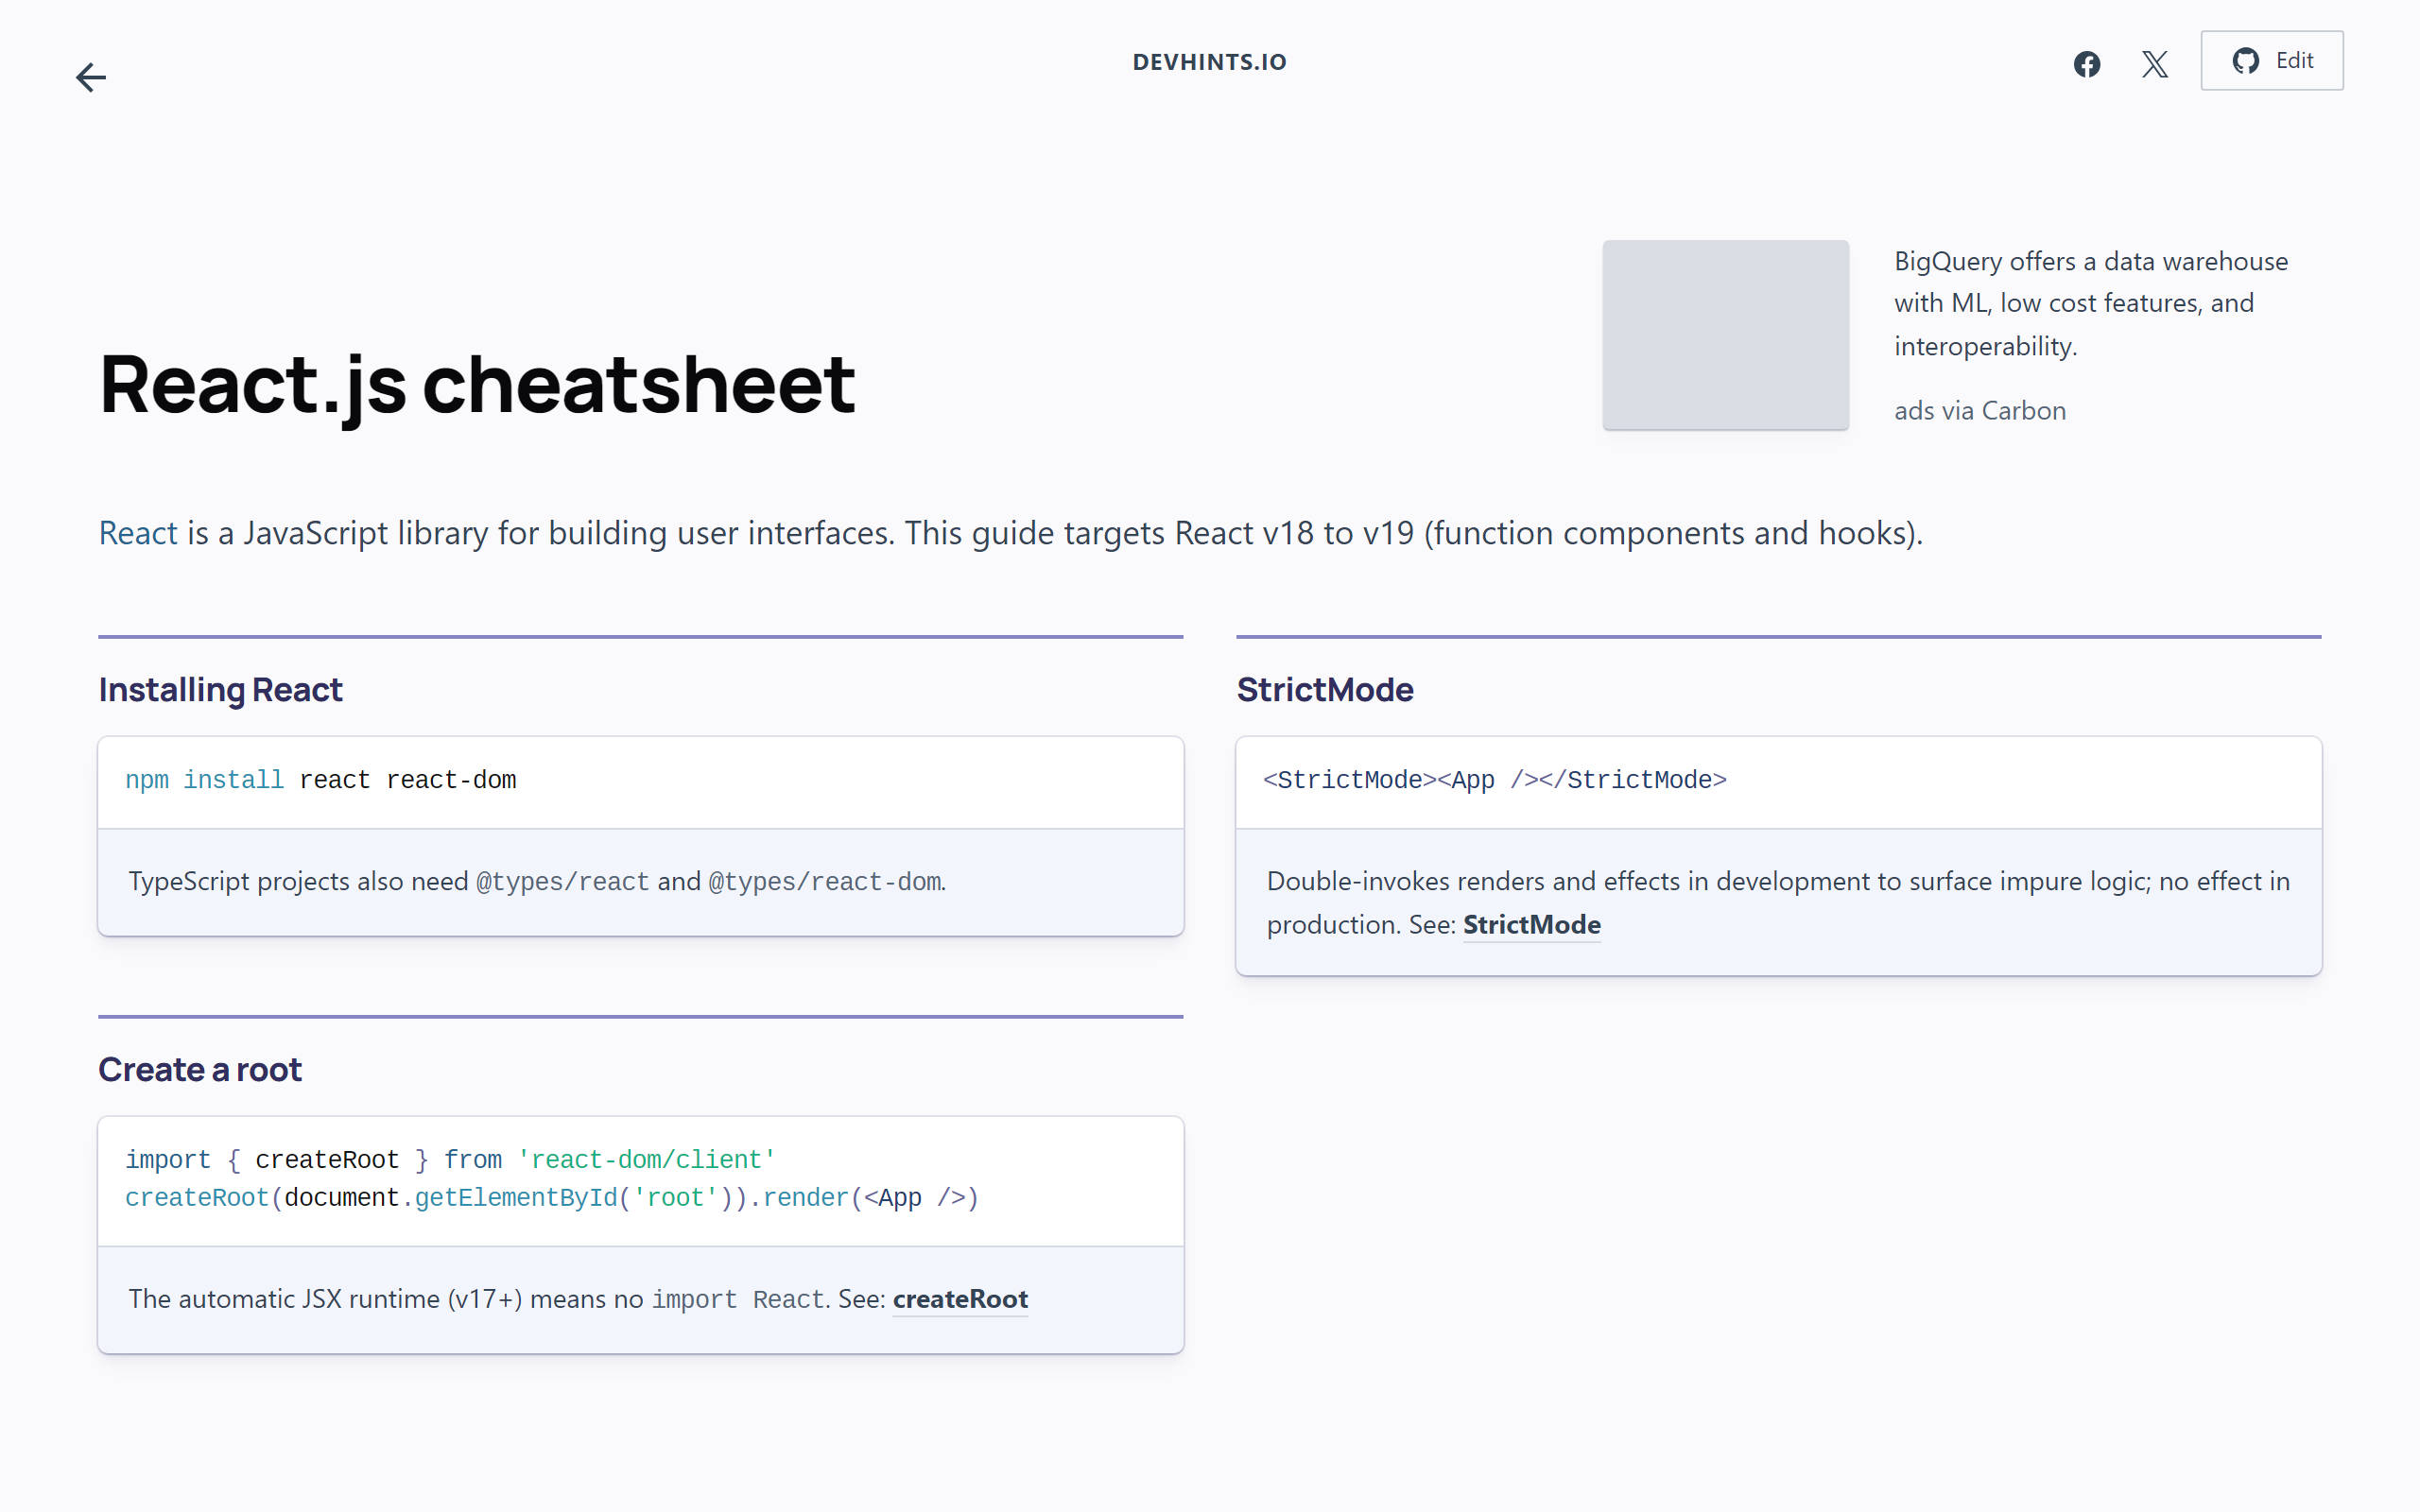The image size is (2420, 1512).
Task: Click the createRoot(document.getElementById render line
Action: click(551, 1198)
